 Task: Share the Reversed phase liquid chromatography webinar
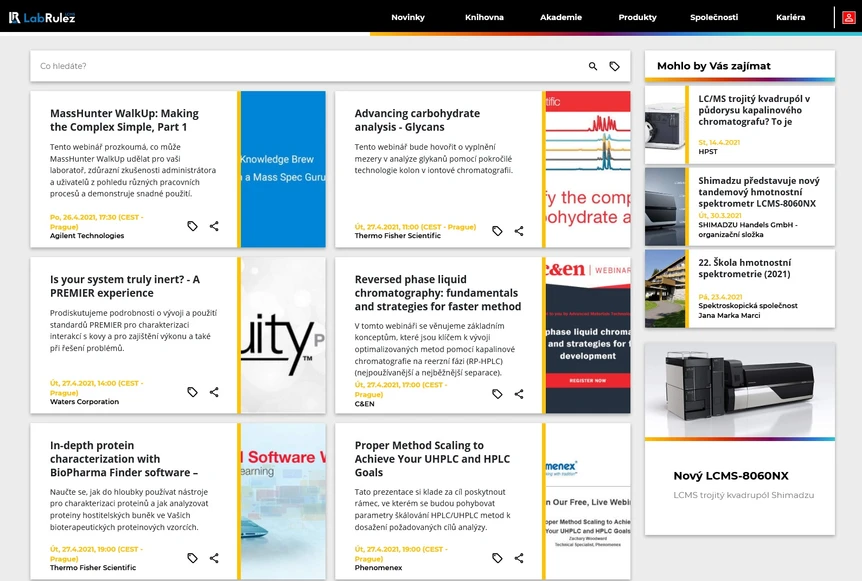tap(518, 394)
